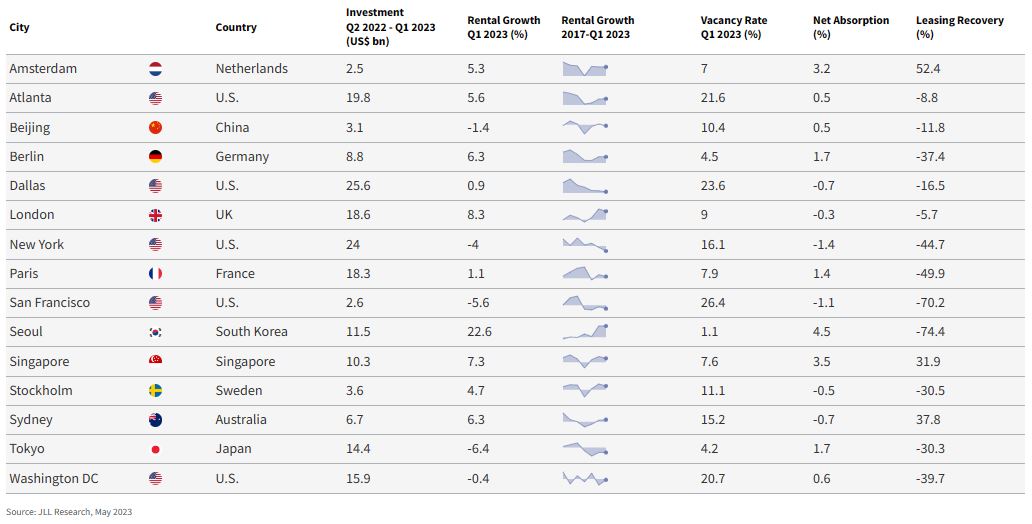Open Seoul's rental growth sparkline chart
This screenshot has height=524, width=1032.
click(585, 332)
